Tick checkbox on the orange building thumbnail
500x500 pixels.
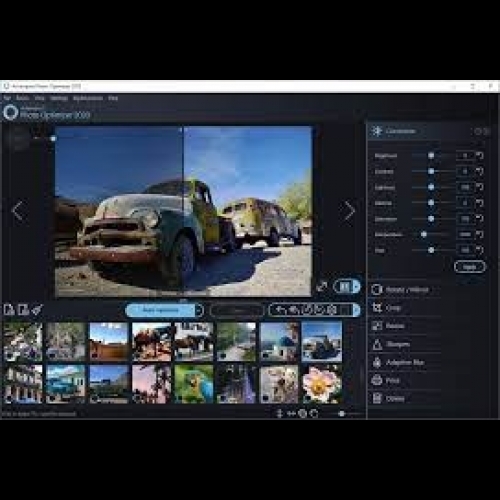coord(95,355)
